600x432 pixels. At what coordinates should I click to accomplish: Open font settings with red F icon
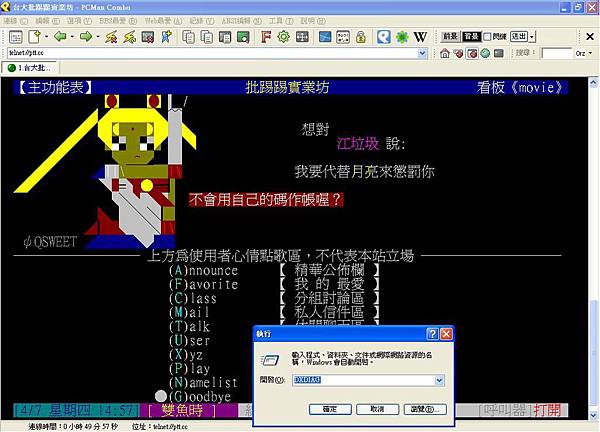266,37
